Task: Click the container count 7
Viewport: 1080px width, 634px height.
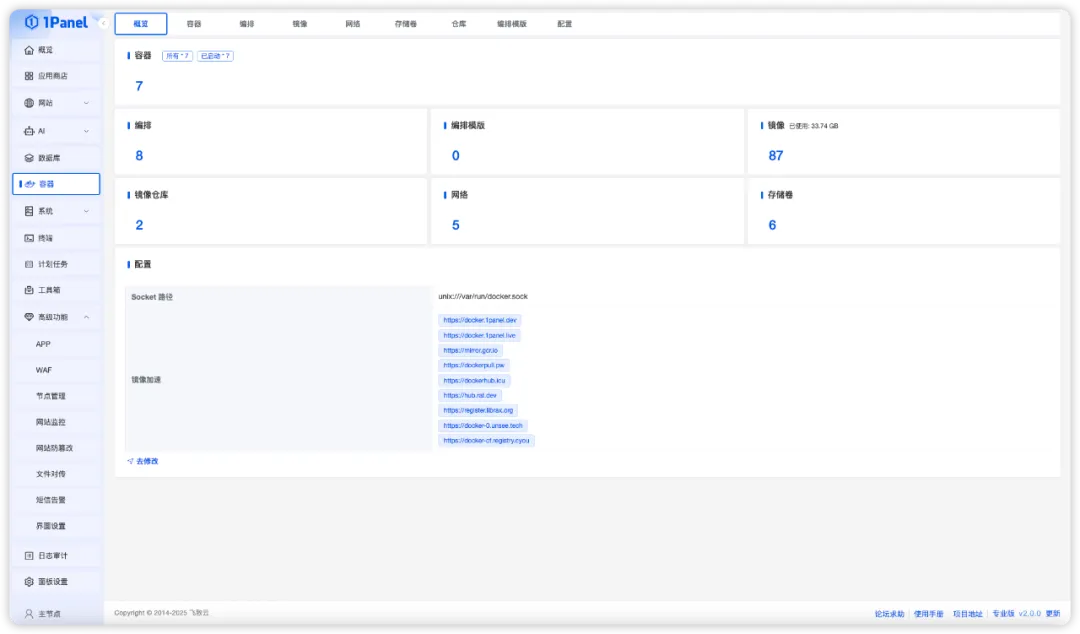Action: (139, 86)
